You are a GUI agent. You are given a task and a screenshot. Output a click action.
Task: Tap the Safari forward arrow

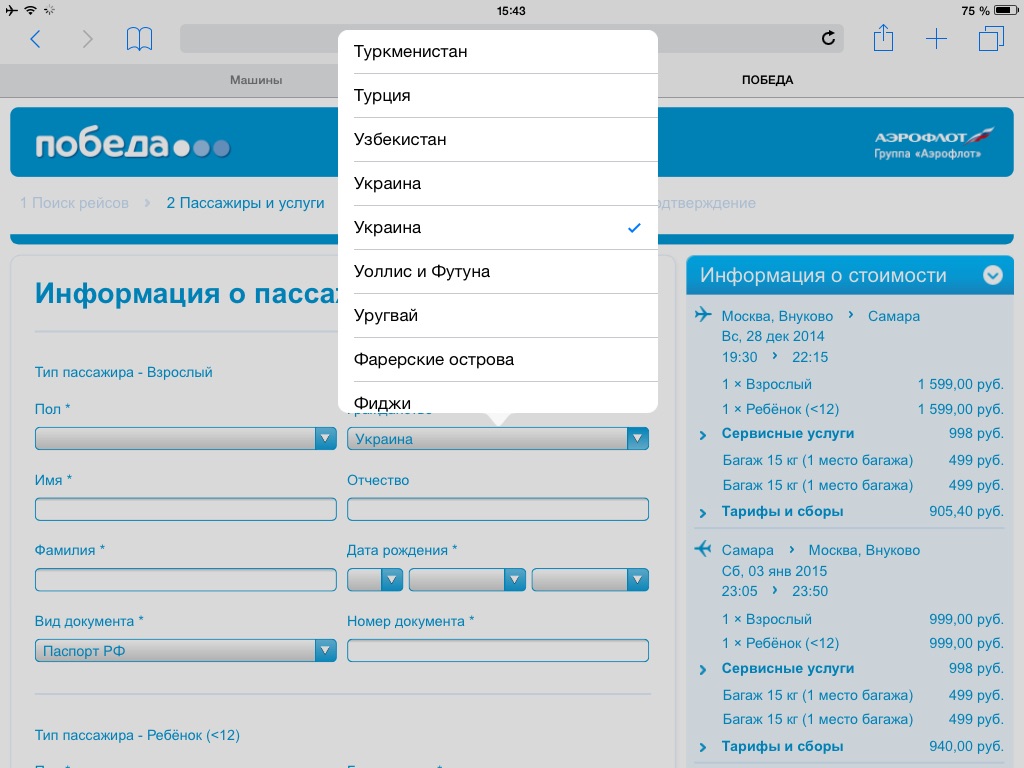click(87, 39)
